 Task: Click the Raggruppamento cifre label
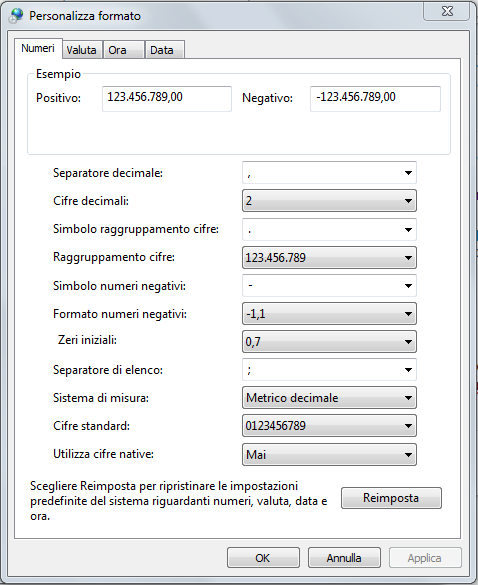pyautogui.click(x=114, y=257)
